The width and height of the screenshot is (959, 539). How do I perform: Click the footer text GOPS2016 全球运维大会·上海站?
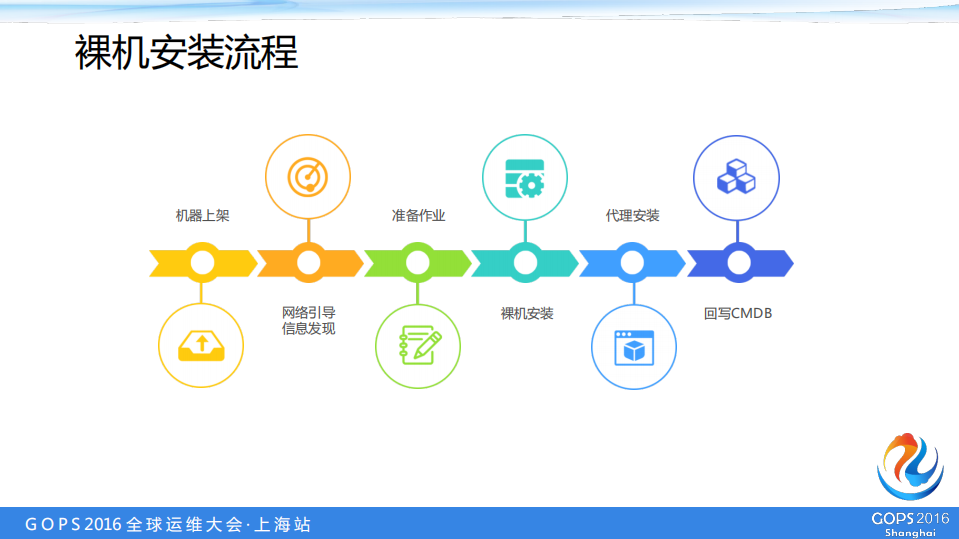(x=168, y=524)
